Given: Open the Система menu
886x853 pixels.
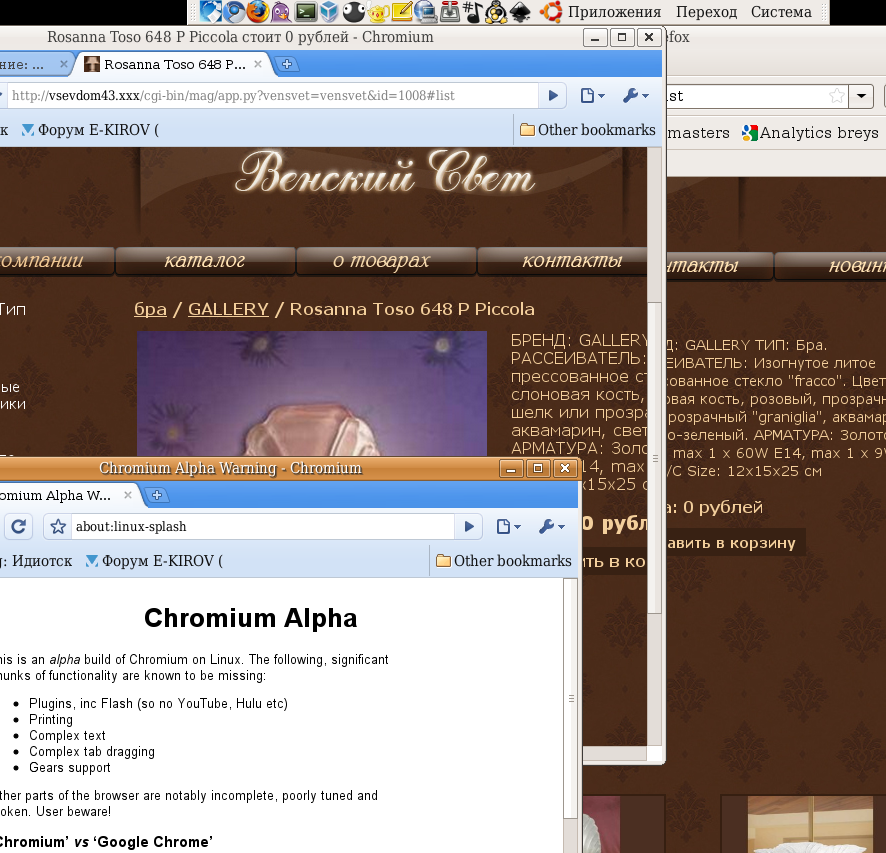Looking at the screenshot, I should pos(780,12).
